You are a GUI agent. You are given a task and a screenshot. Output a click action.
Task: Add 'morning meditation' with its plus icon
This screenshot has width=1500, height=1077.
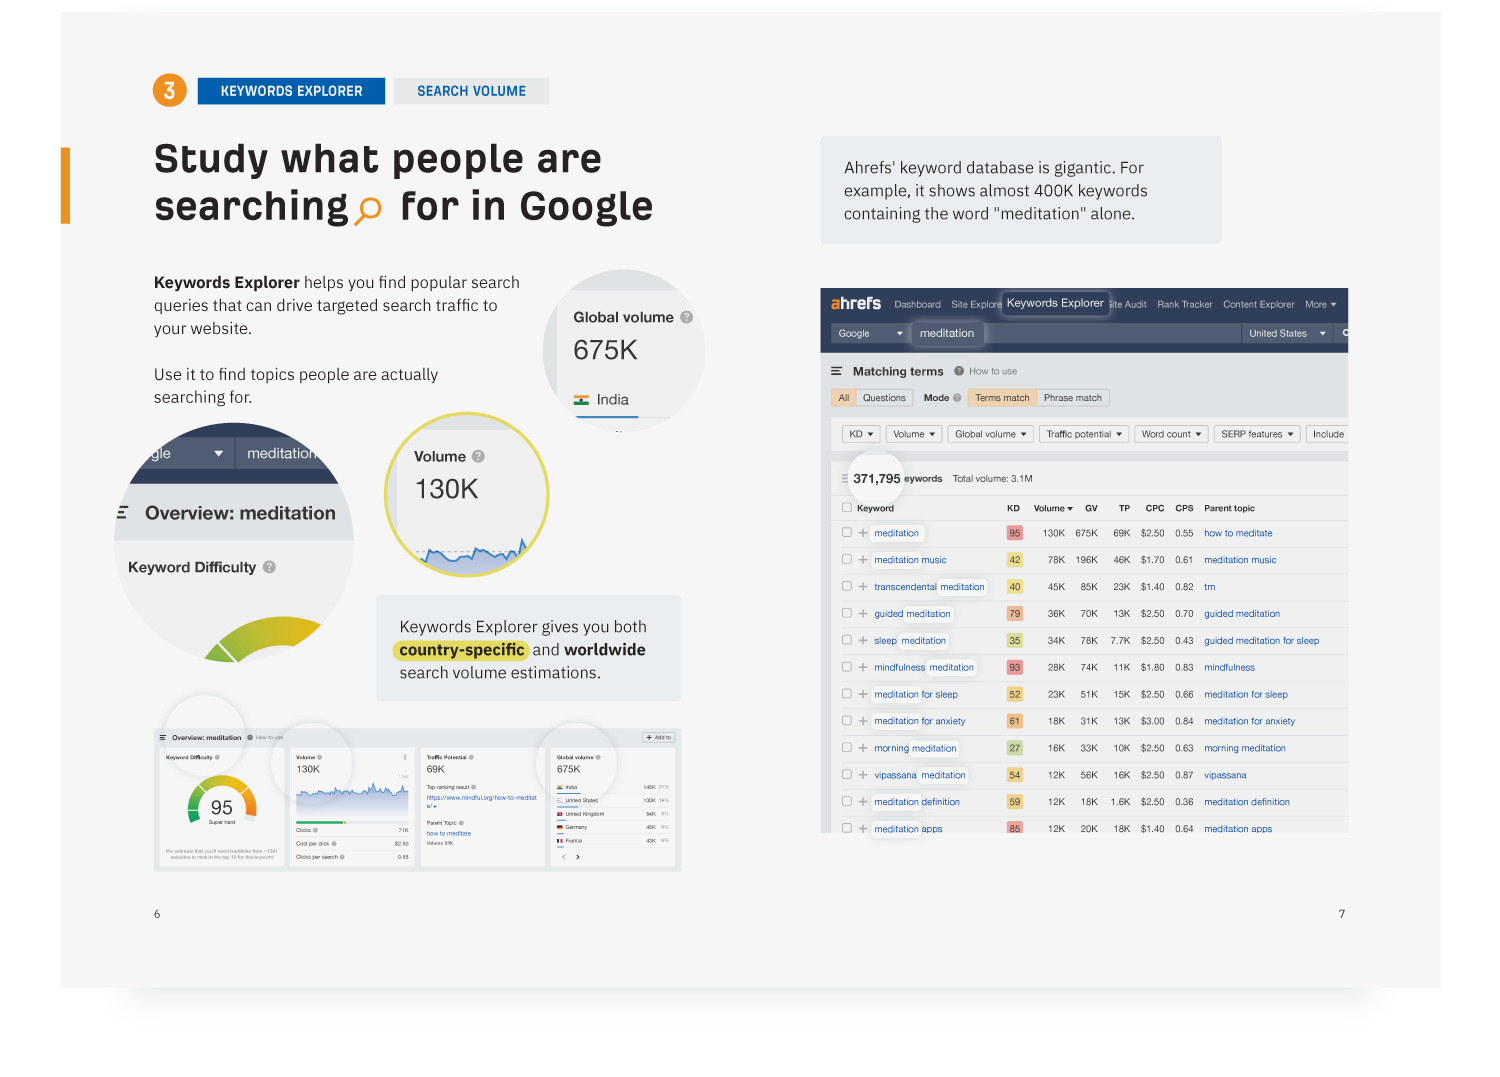point(863,748)
